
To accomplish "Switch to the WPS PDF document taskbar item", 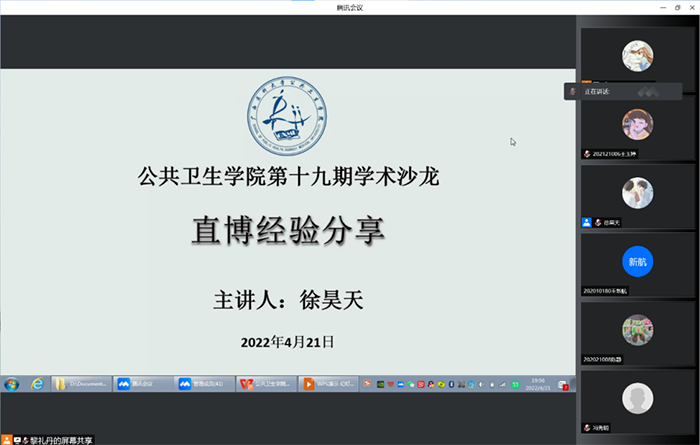I will coord(268,384).
